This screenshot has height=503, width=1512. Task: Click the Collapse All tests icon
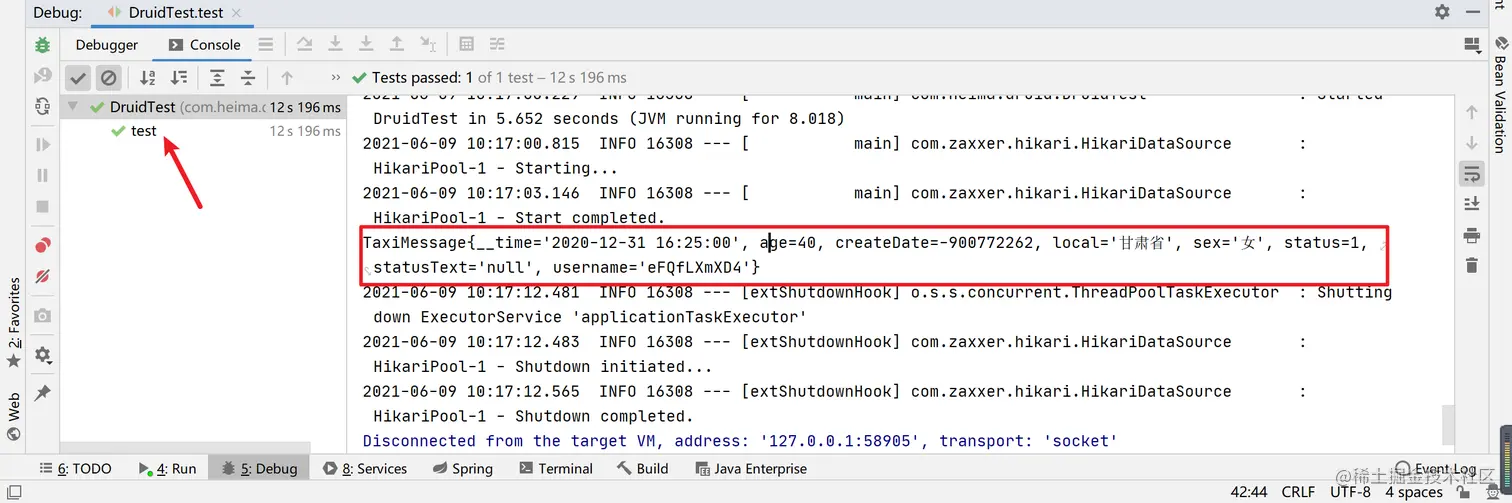click(x=248, y=77)
